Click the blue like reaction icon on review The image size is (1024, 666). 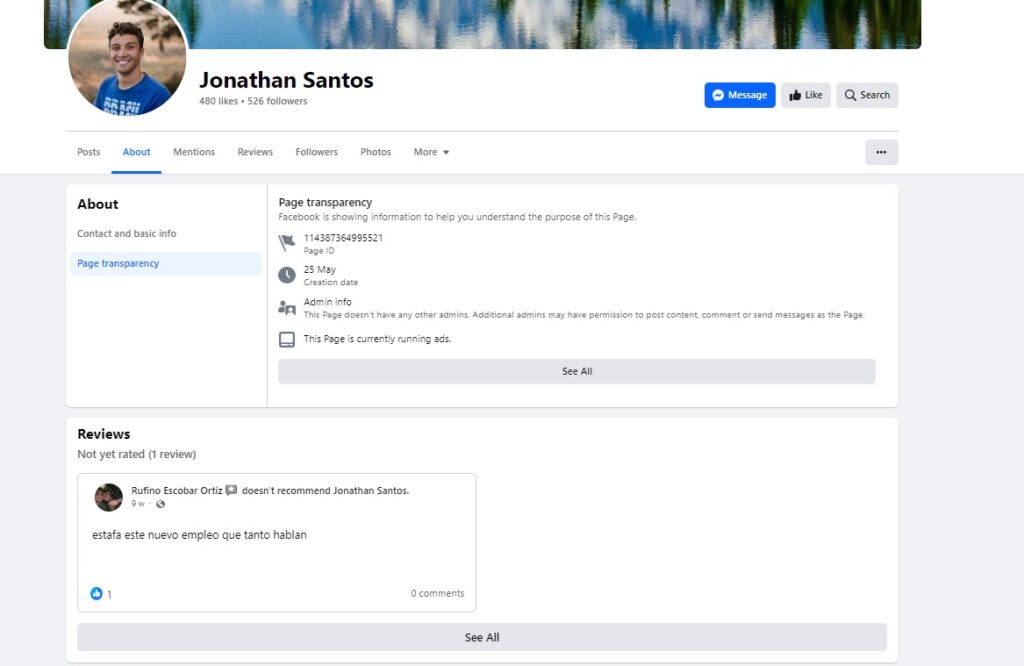(x=97, y=593)
